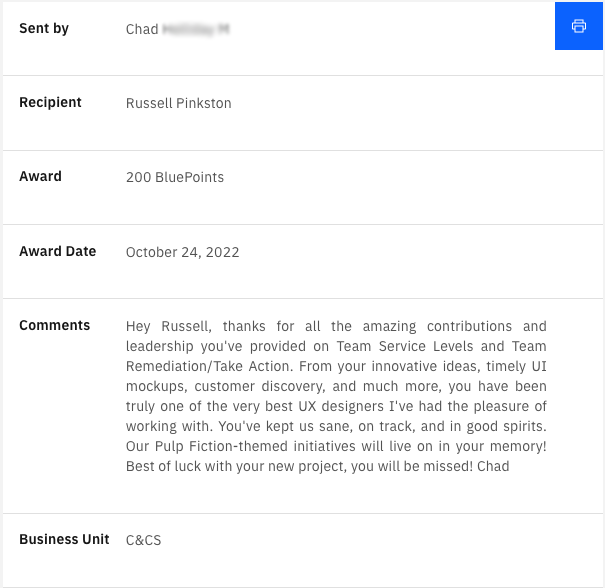
Task: Click the "Chad" signature ending the comments
Action: tap(493, 467)
